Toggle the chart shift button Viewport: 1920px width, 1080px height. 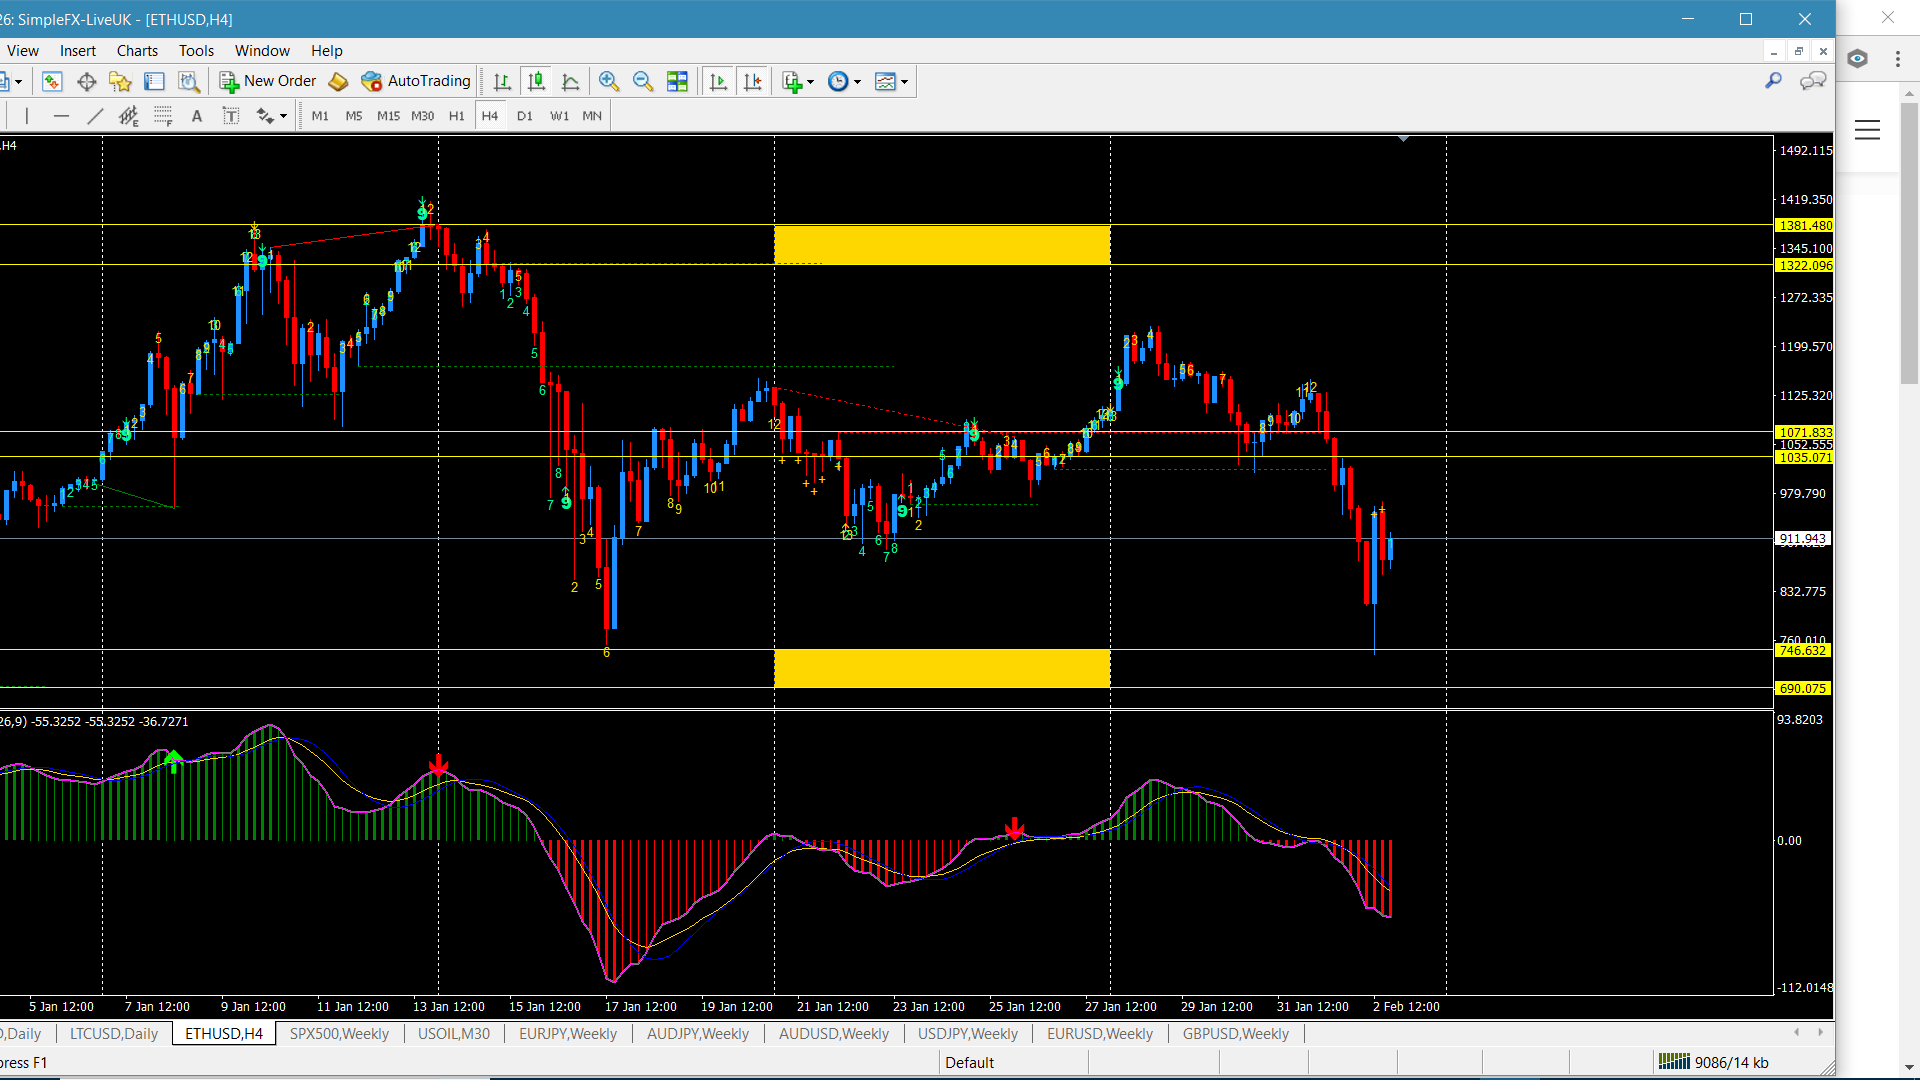[x=752, y=82]
